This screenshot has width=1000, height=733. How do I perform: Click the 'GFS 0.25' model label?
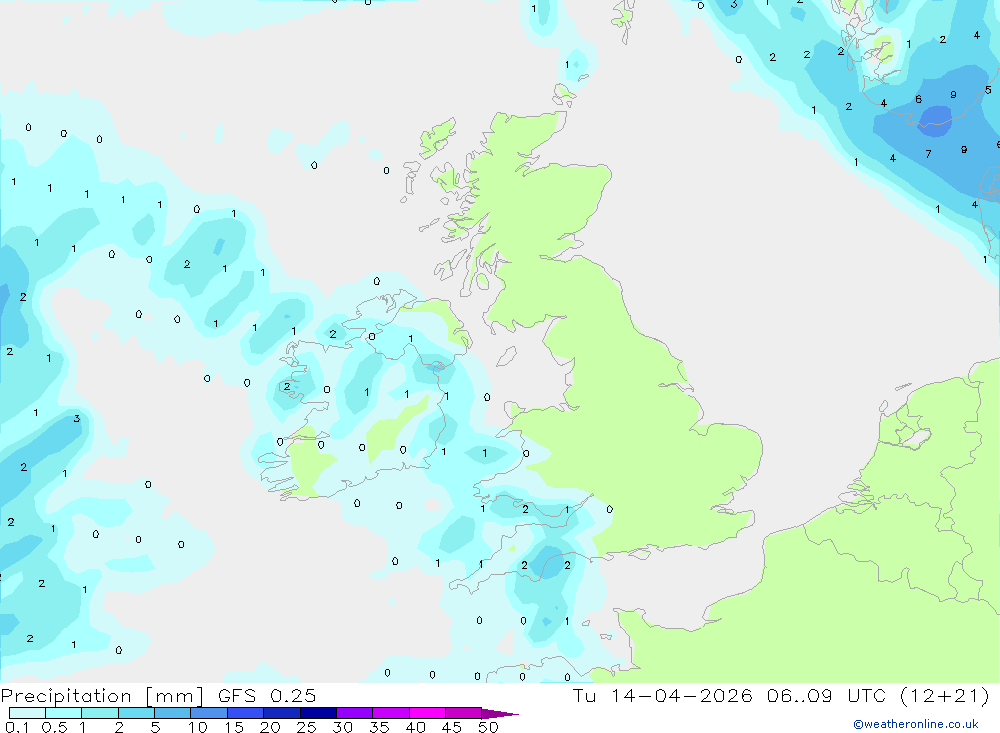[x=267, y=696]
